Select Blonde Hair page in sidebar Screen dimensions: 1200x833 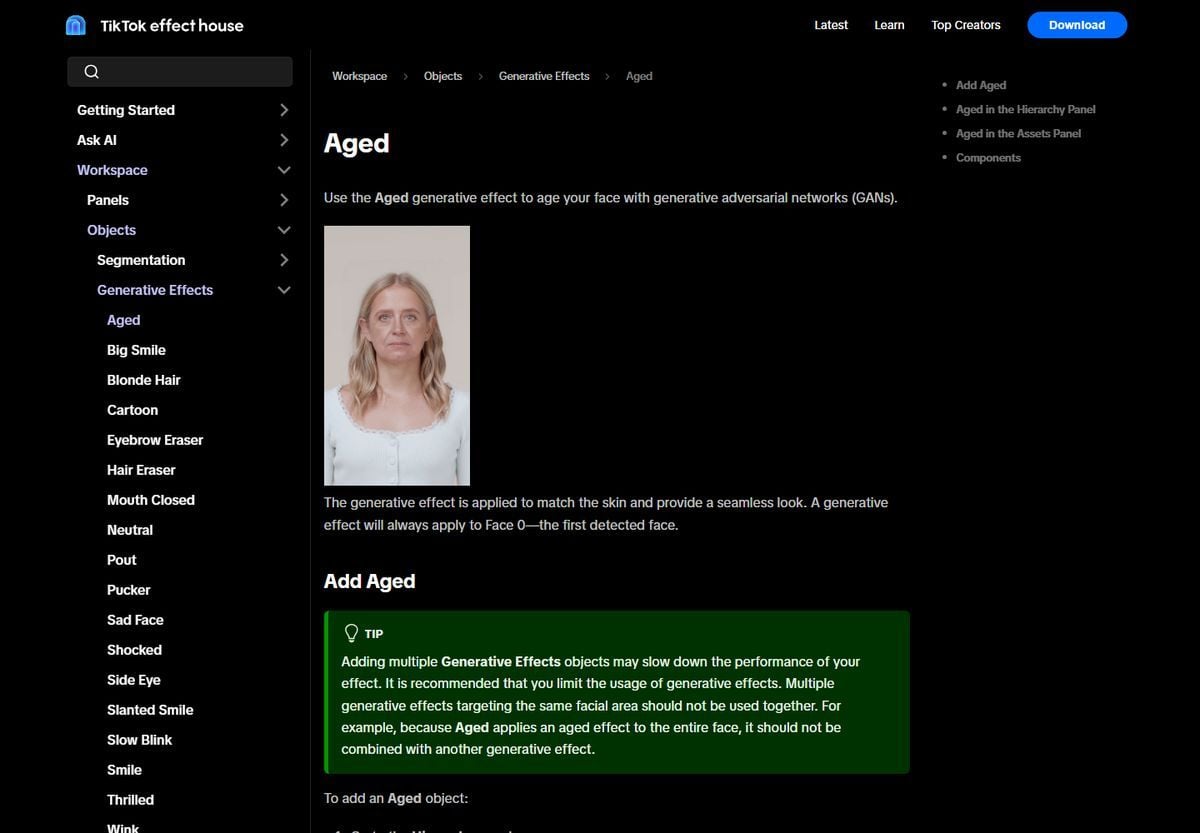click(x=144, y=380)
